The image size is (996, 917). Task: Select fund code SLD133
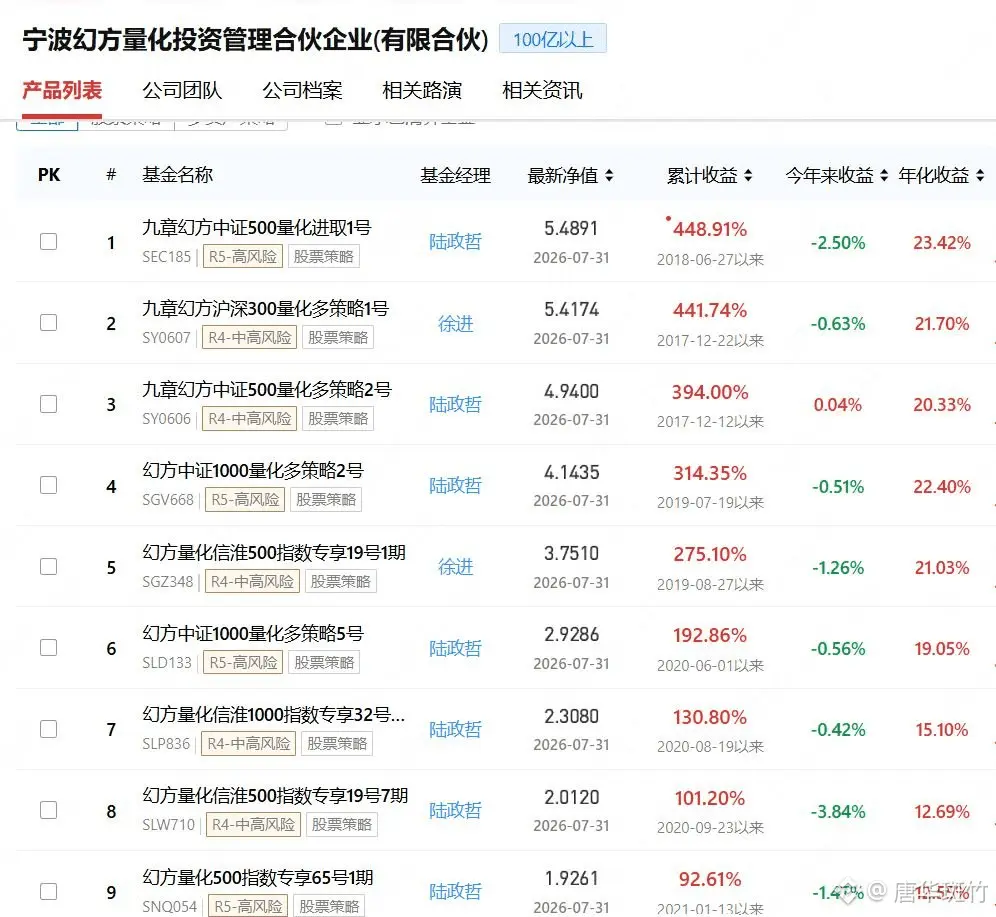[166, 663]
